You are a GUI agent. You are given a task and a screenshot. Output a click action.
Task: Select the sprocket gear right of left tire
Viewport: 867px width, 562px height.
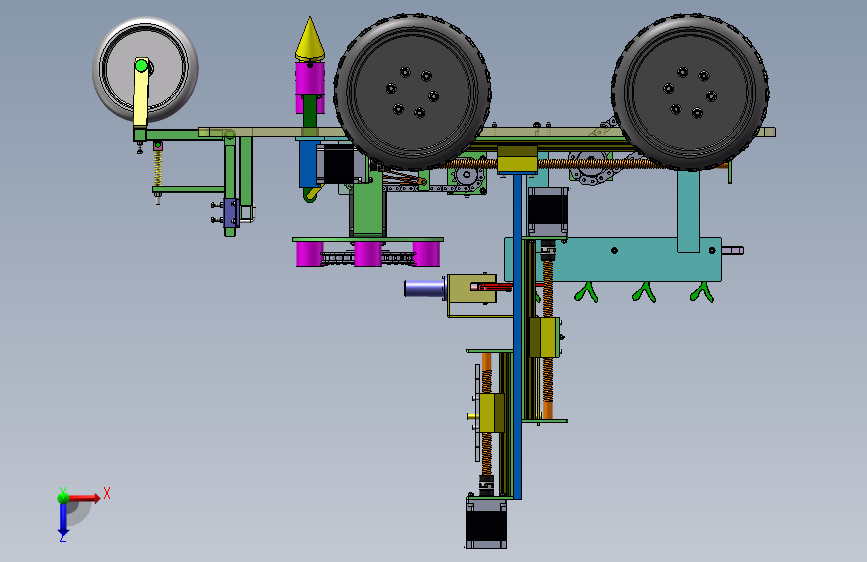(467, 177)
